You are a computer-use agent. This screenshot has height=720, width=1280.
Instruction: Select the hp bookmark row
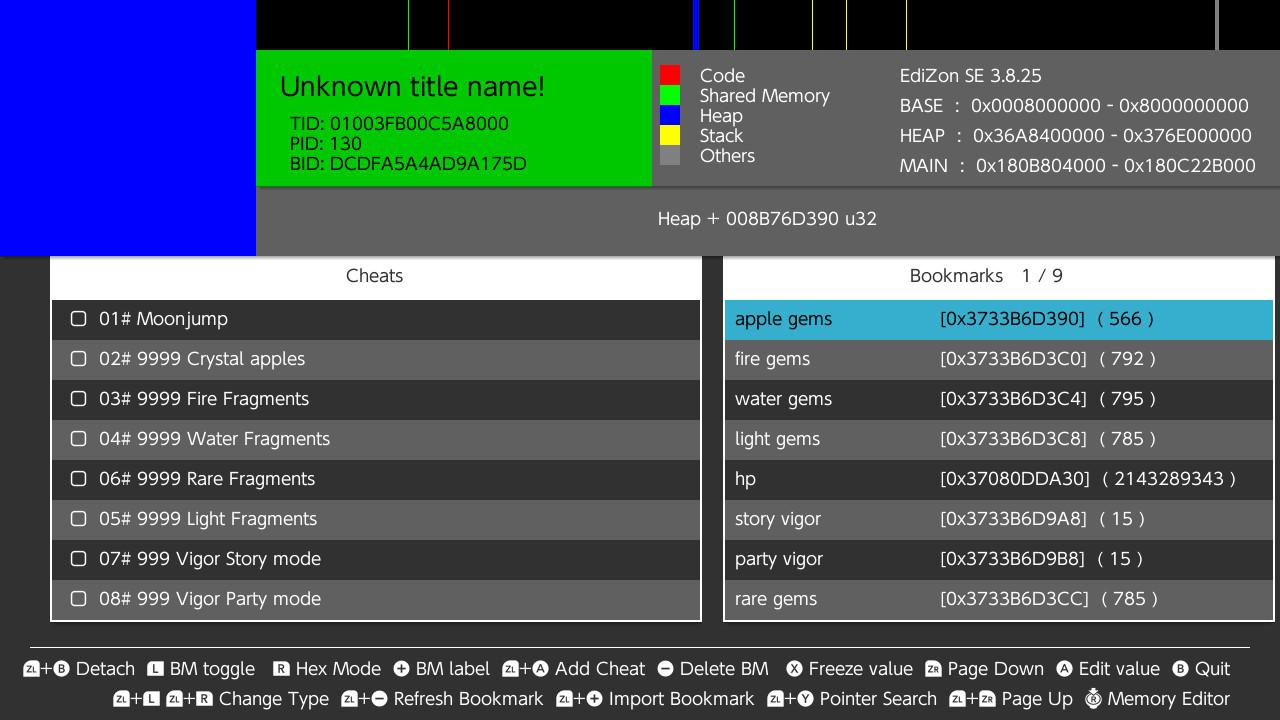pyautogui.click(x=998, y=479)
